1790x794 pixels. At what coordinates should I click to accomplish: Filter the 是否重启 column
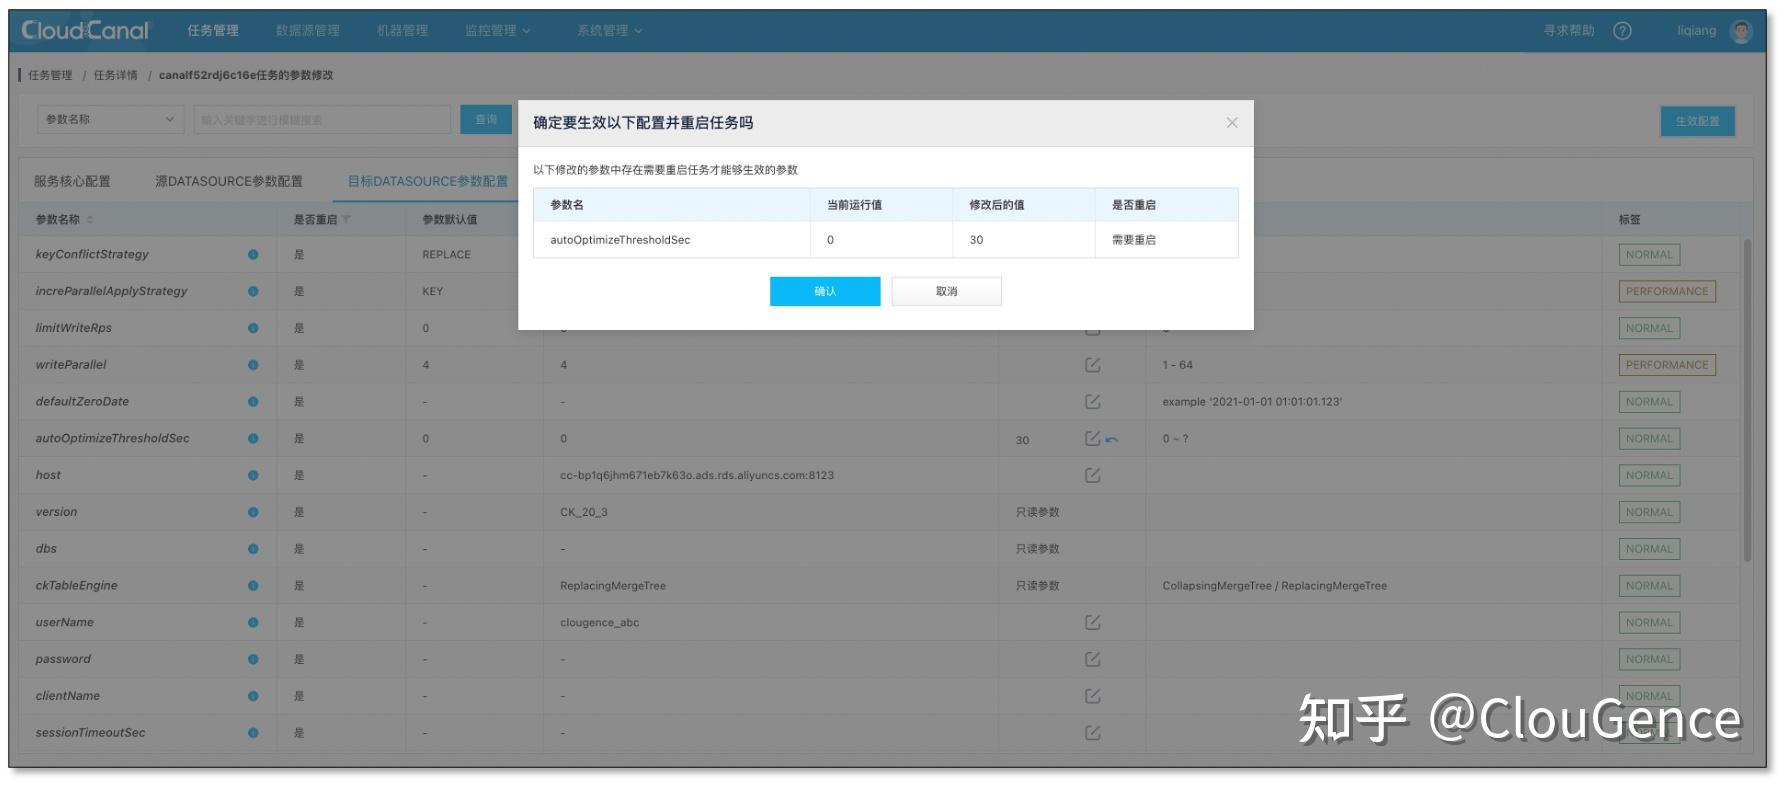click(346, 219)
